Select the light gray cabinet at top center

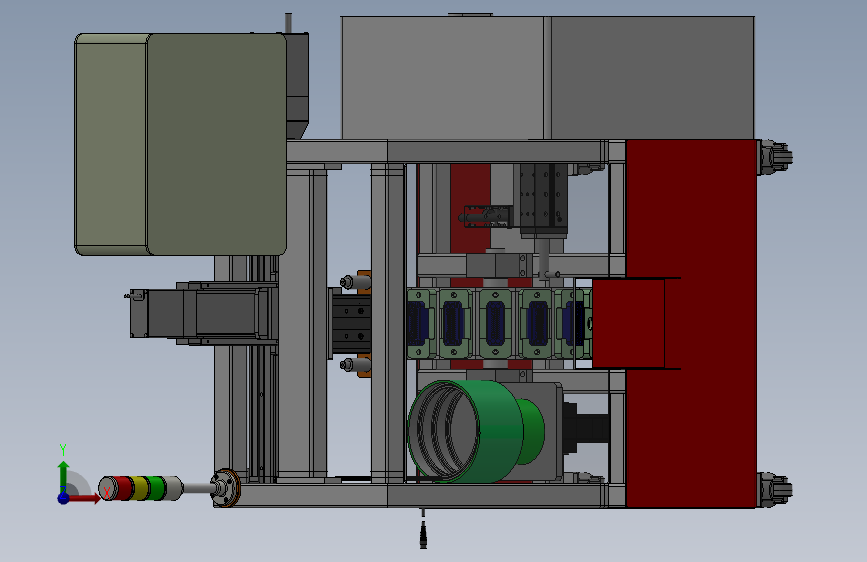pos(442,78)
